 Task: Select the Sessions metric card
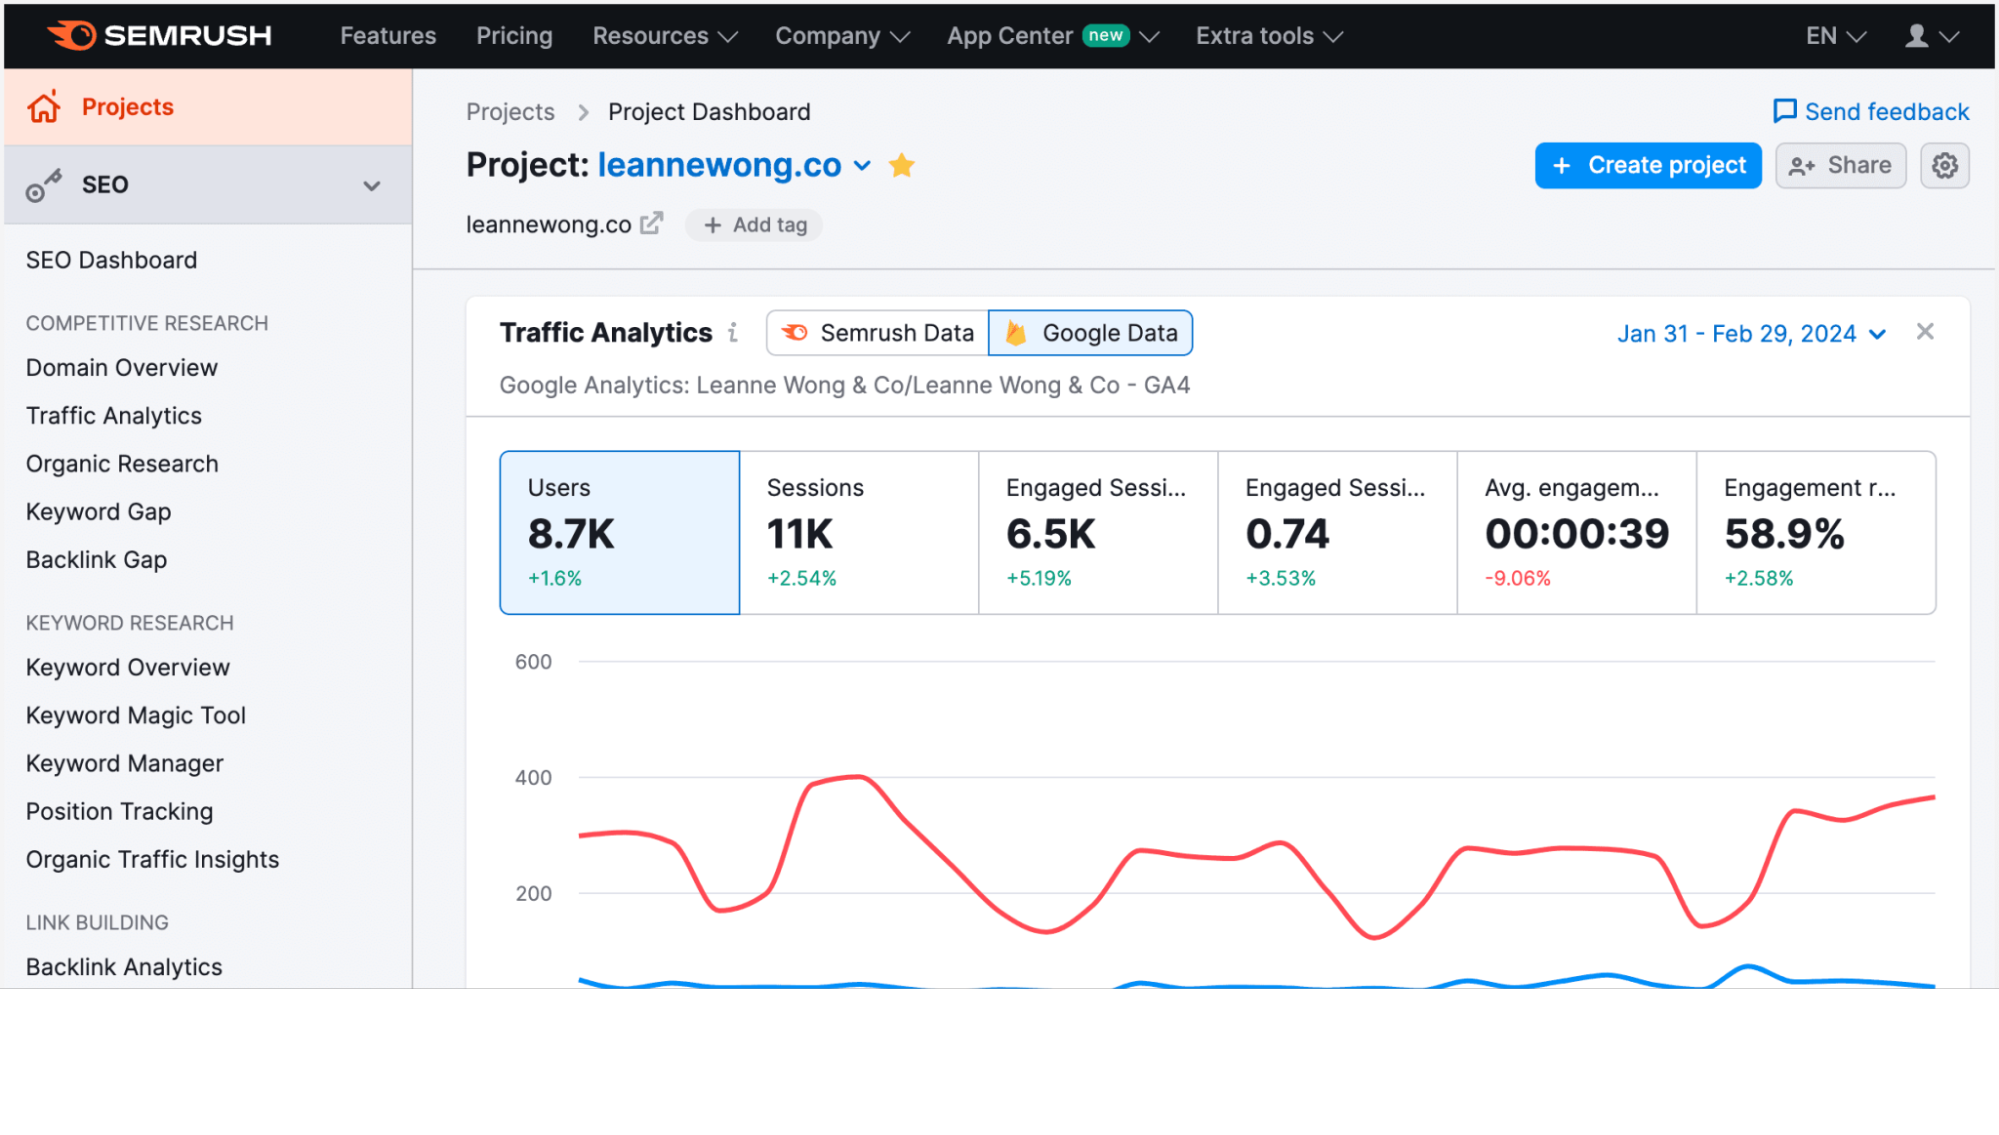pos(859,533)
